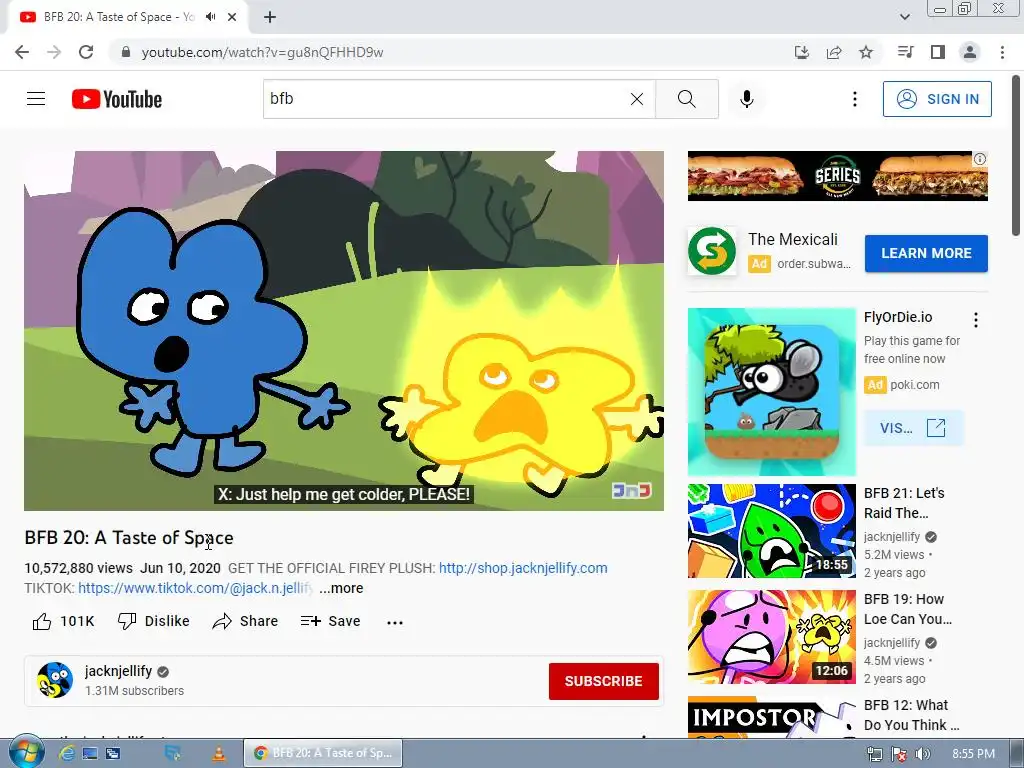Click LEARN MORE on The Mexicali ad
1024x768 pixels.
tap(926, 253)
